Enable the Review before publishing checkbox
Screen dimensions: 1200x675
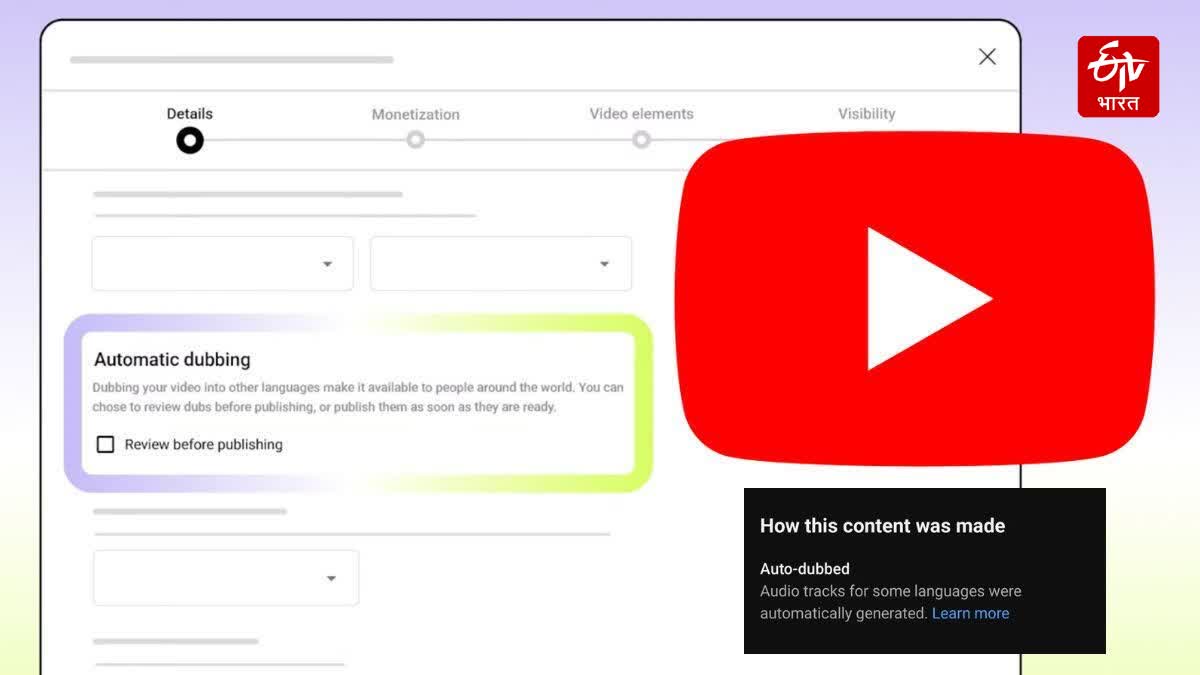point(105,444)
